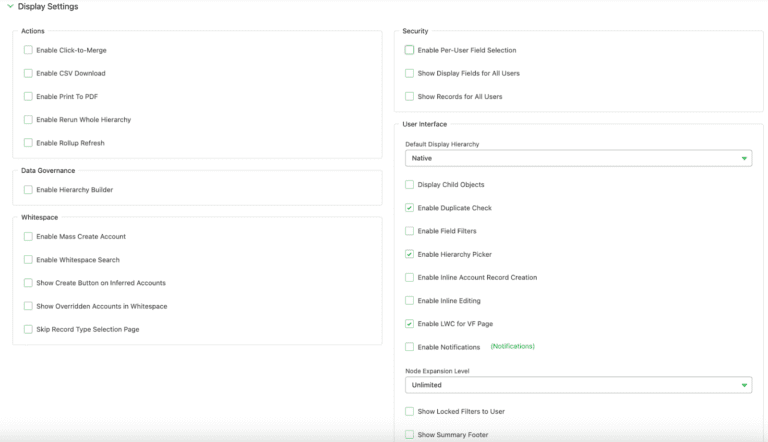Screen dimensions: 768x442
Task: Tick Enable Mass Create Account
Action: click(28, 236)
